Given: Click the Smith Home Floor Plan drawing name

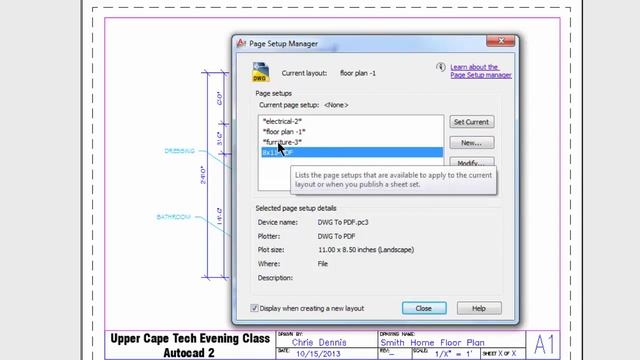Looking at the screenshot, I should 432,342.
